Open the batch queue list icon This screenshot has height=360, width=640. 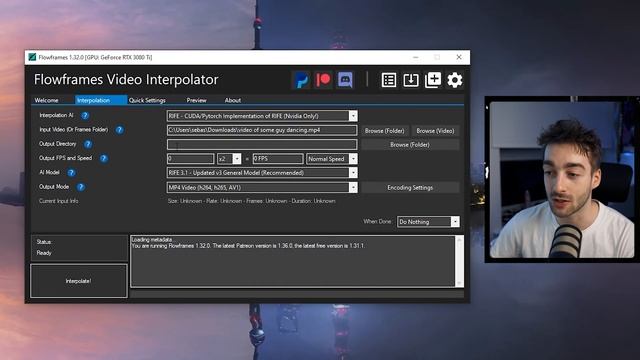[x=389, y=80]
